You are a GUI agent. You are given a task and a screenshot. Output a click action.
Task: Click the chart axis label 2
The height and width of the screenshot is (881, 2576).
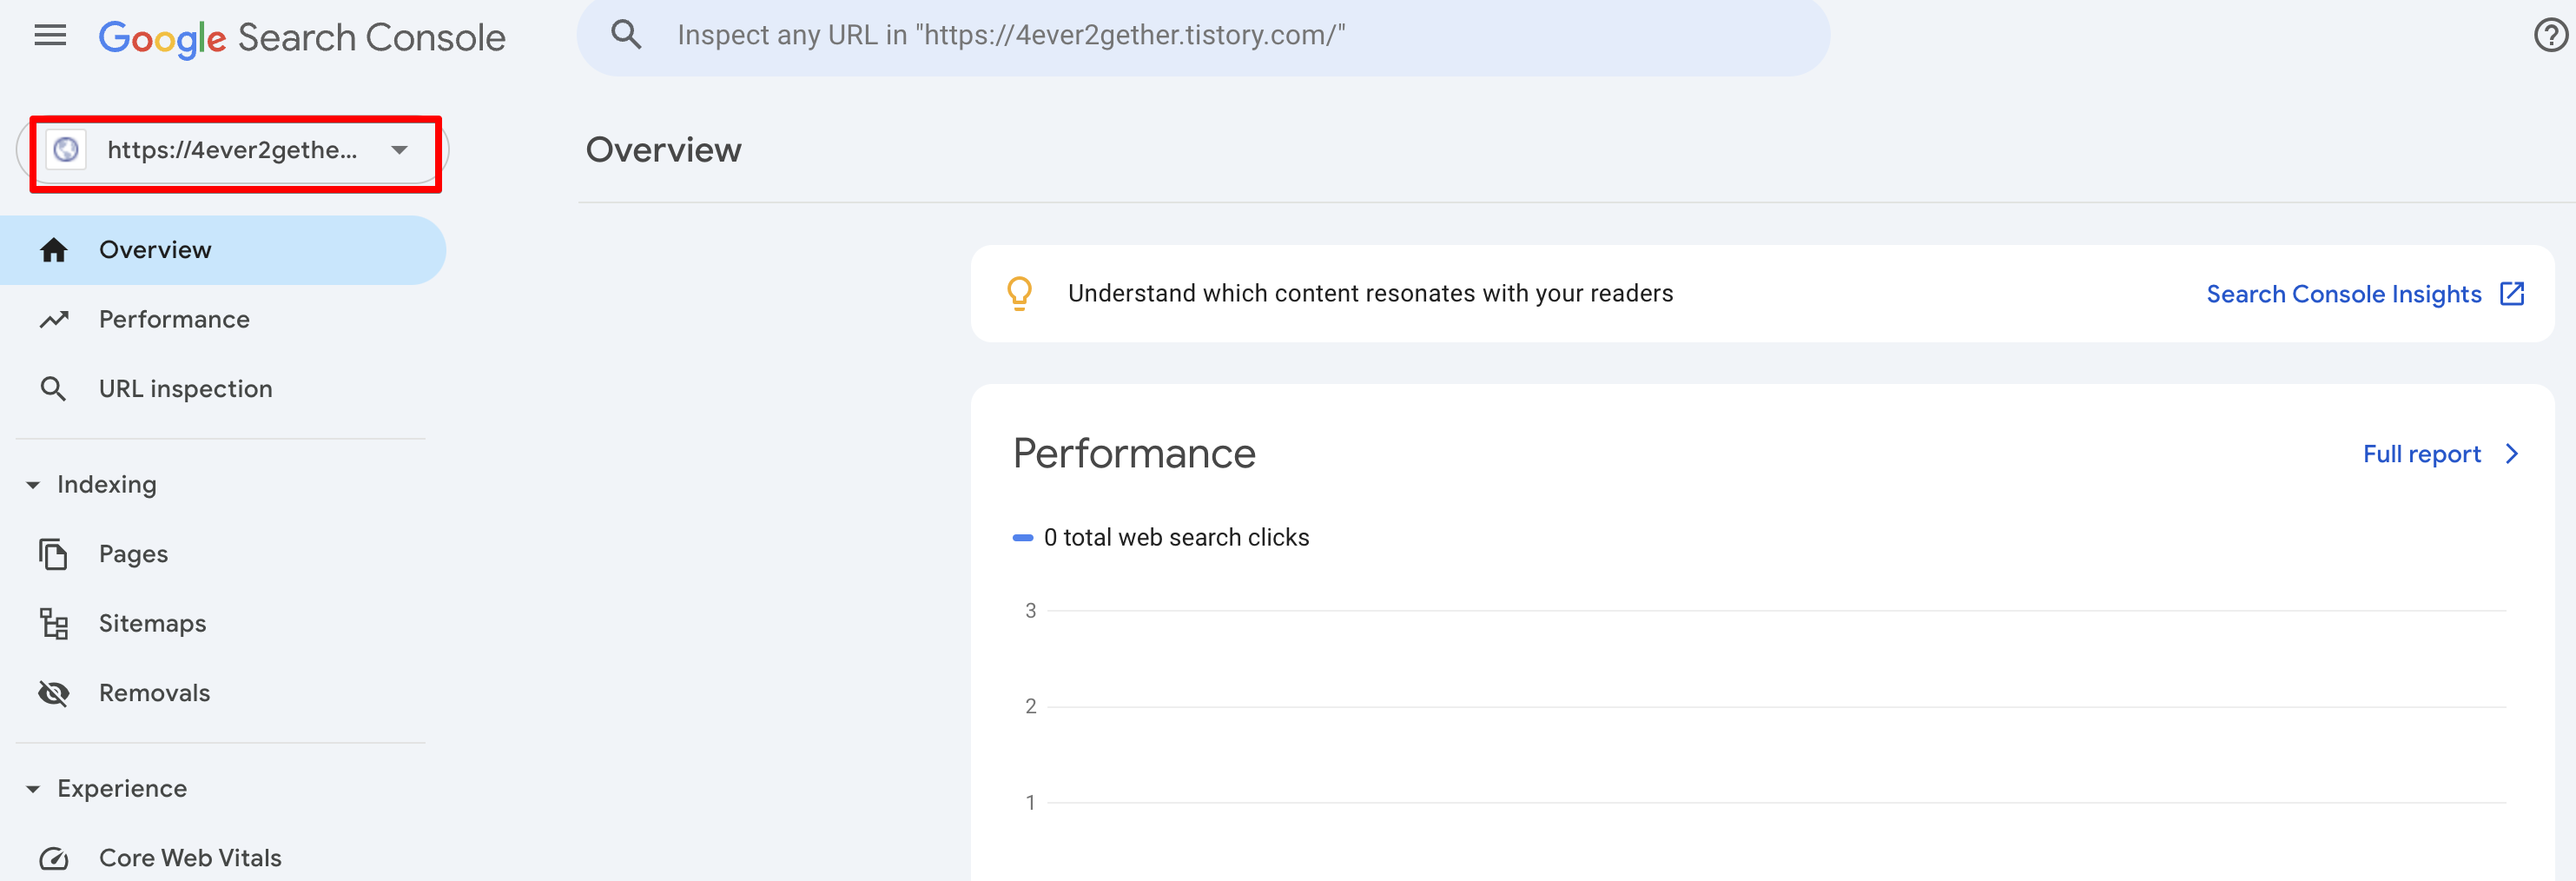point(1030,707)
